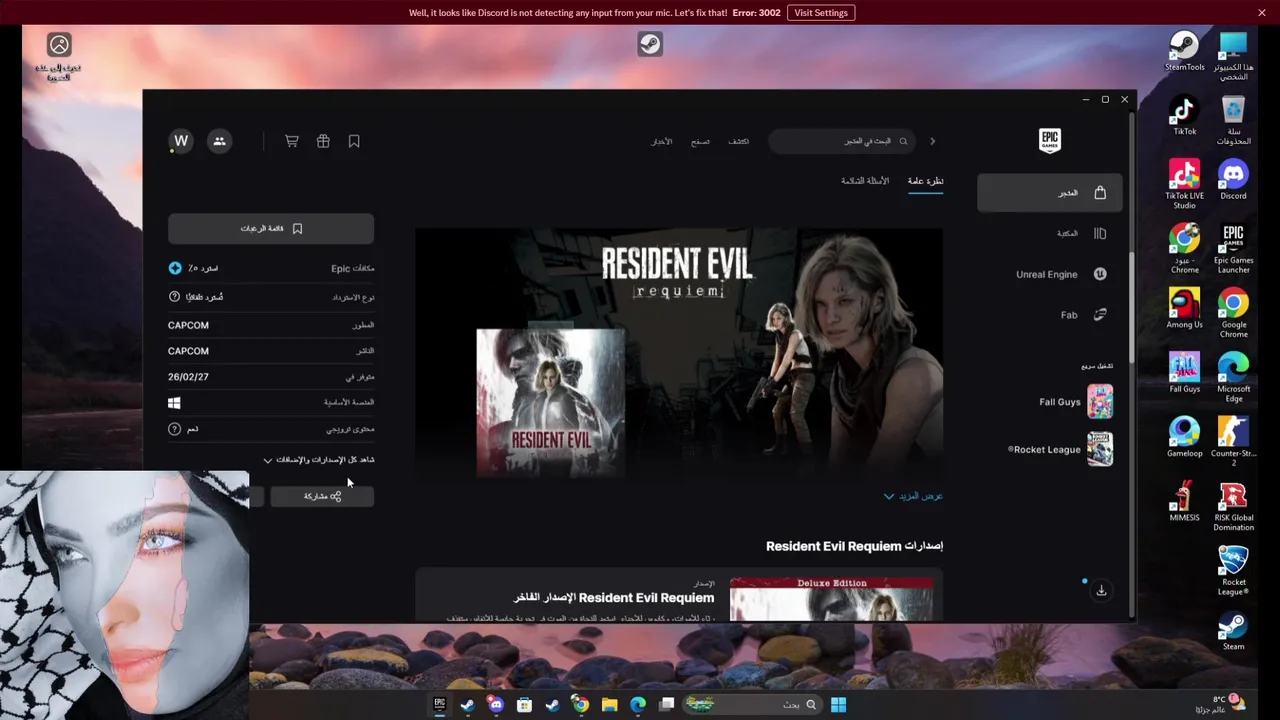Open the wishlist bookmark icon in Epic header
This screenshot has height=720, width=1280.
coord(354,141)
